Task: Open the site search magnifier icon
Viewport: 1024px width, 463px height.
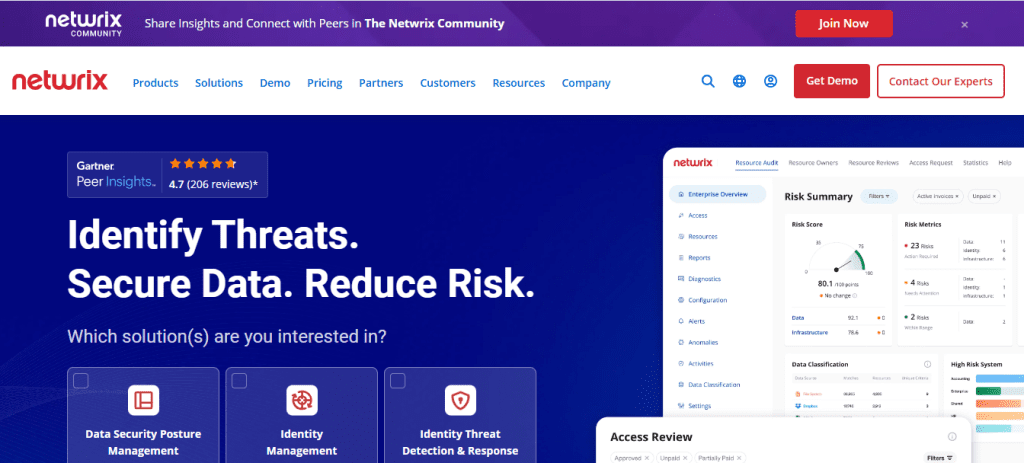Action: pyautogui.click(x=708, y=82)
